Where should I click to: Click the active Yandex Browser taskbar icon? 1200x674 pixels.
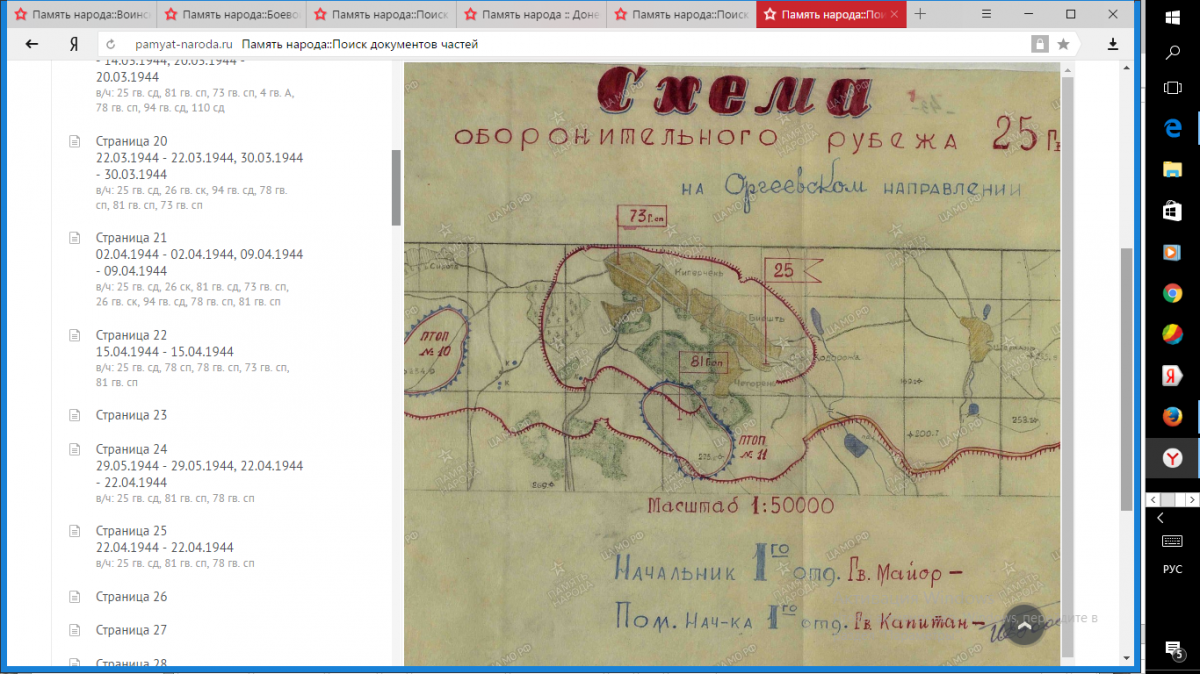tap(1172, 458)
